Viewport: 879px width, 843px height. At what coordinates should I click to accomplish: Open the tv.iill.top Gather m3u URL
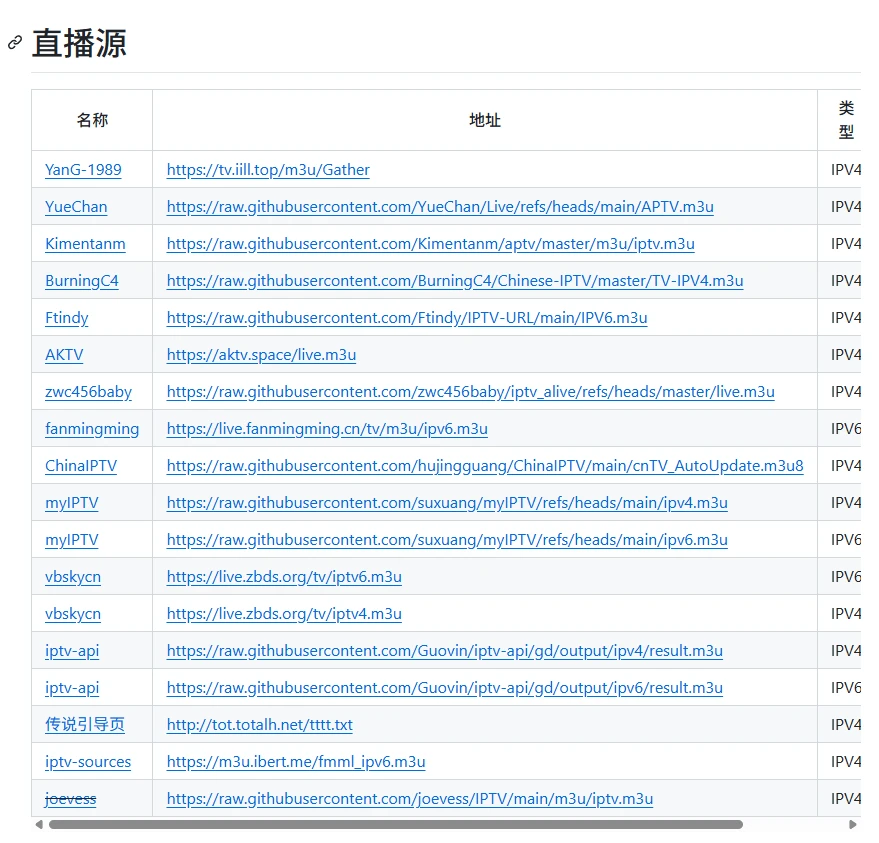[268, 170]
